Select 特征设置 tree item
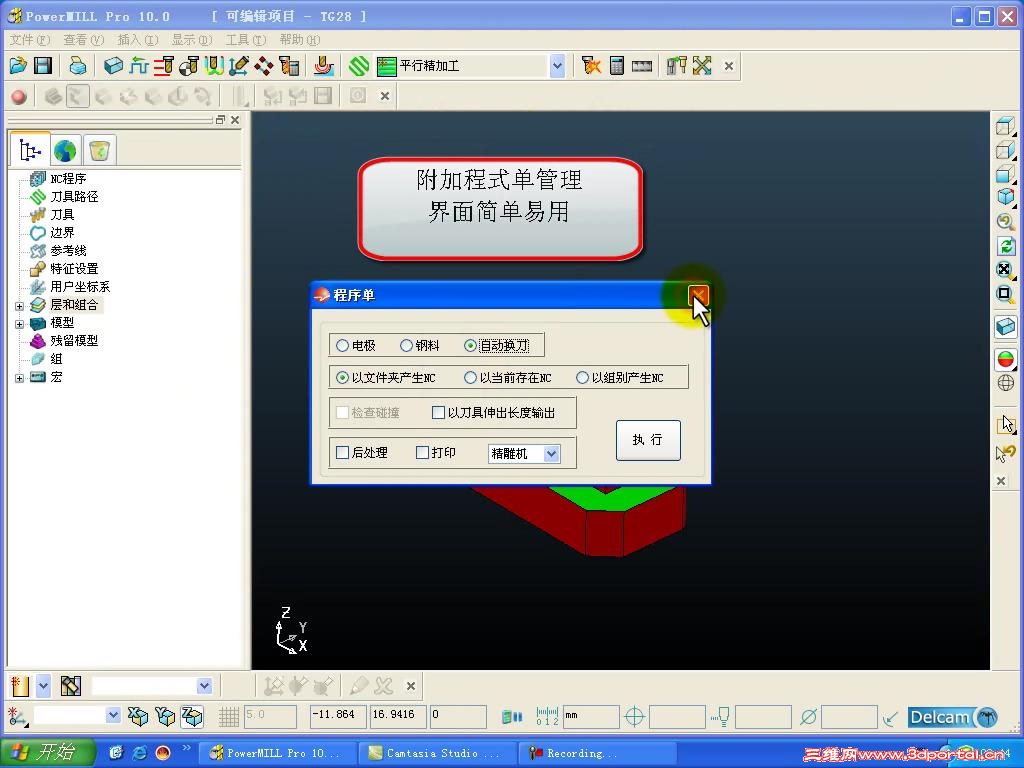The image size is (1024, 768). (74, 268)
